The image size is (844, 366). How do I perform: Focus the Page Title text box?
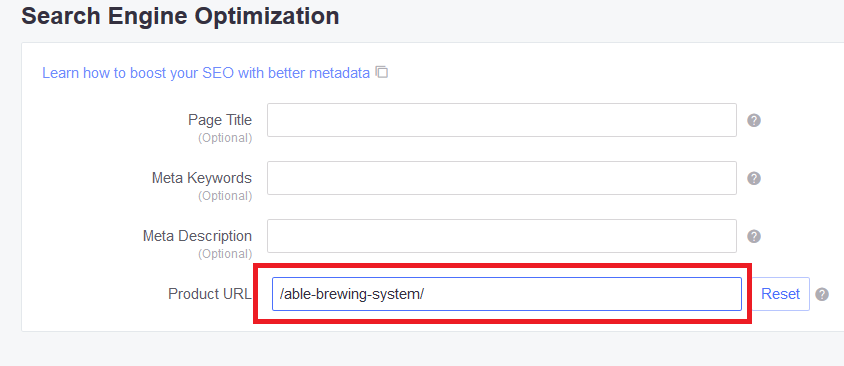point(502,120)
